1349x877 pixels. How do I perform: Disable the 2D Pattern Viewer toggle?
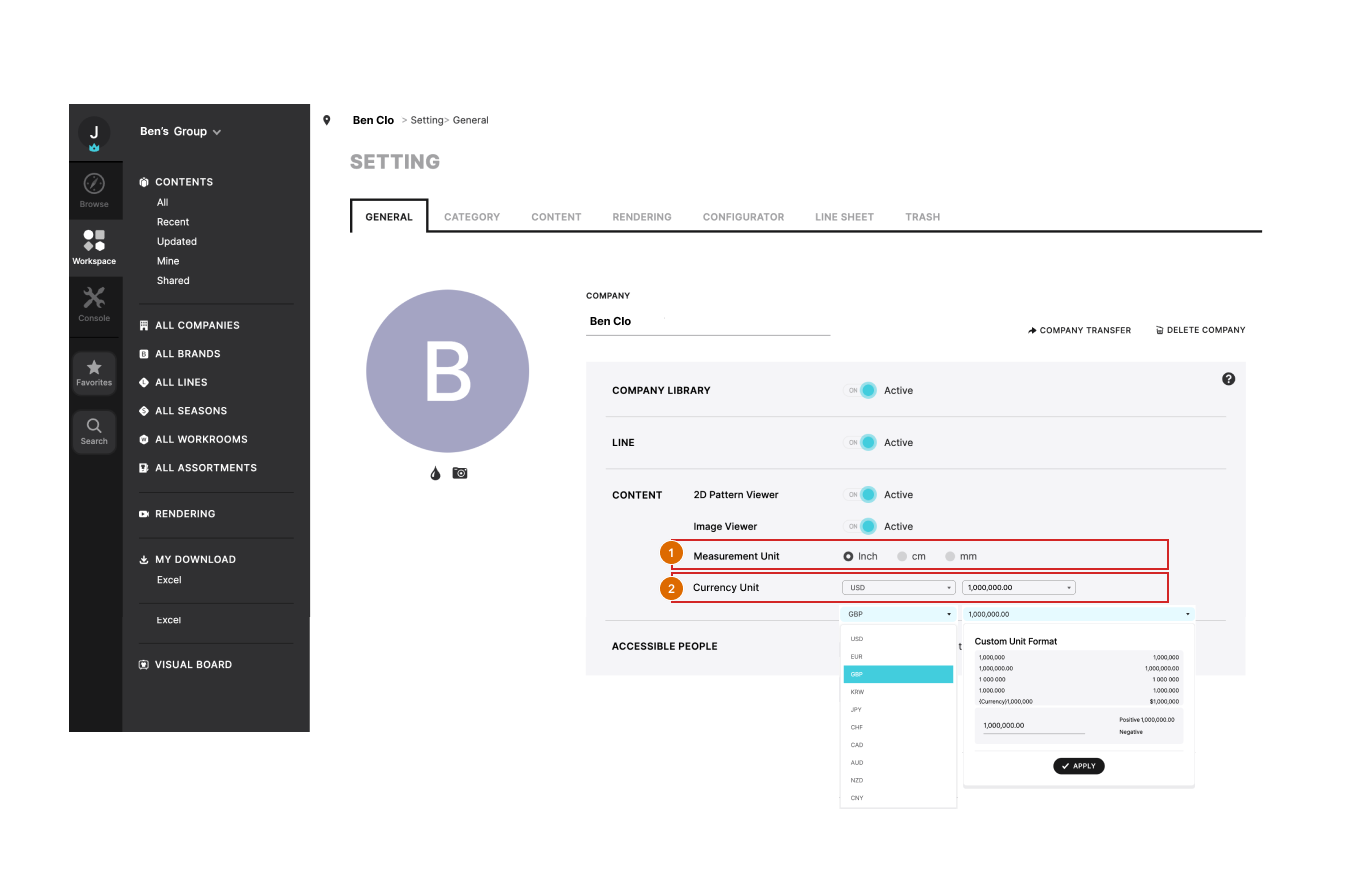pos(862,495)
